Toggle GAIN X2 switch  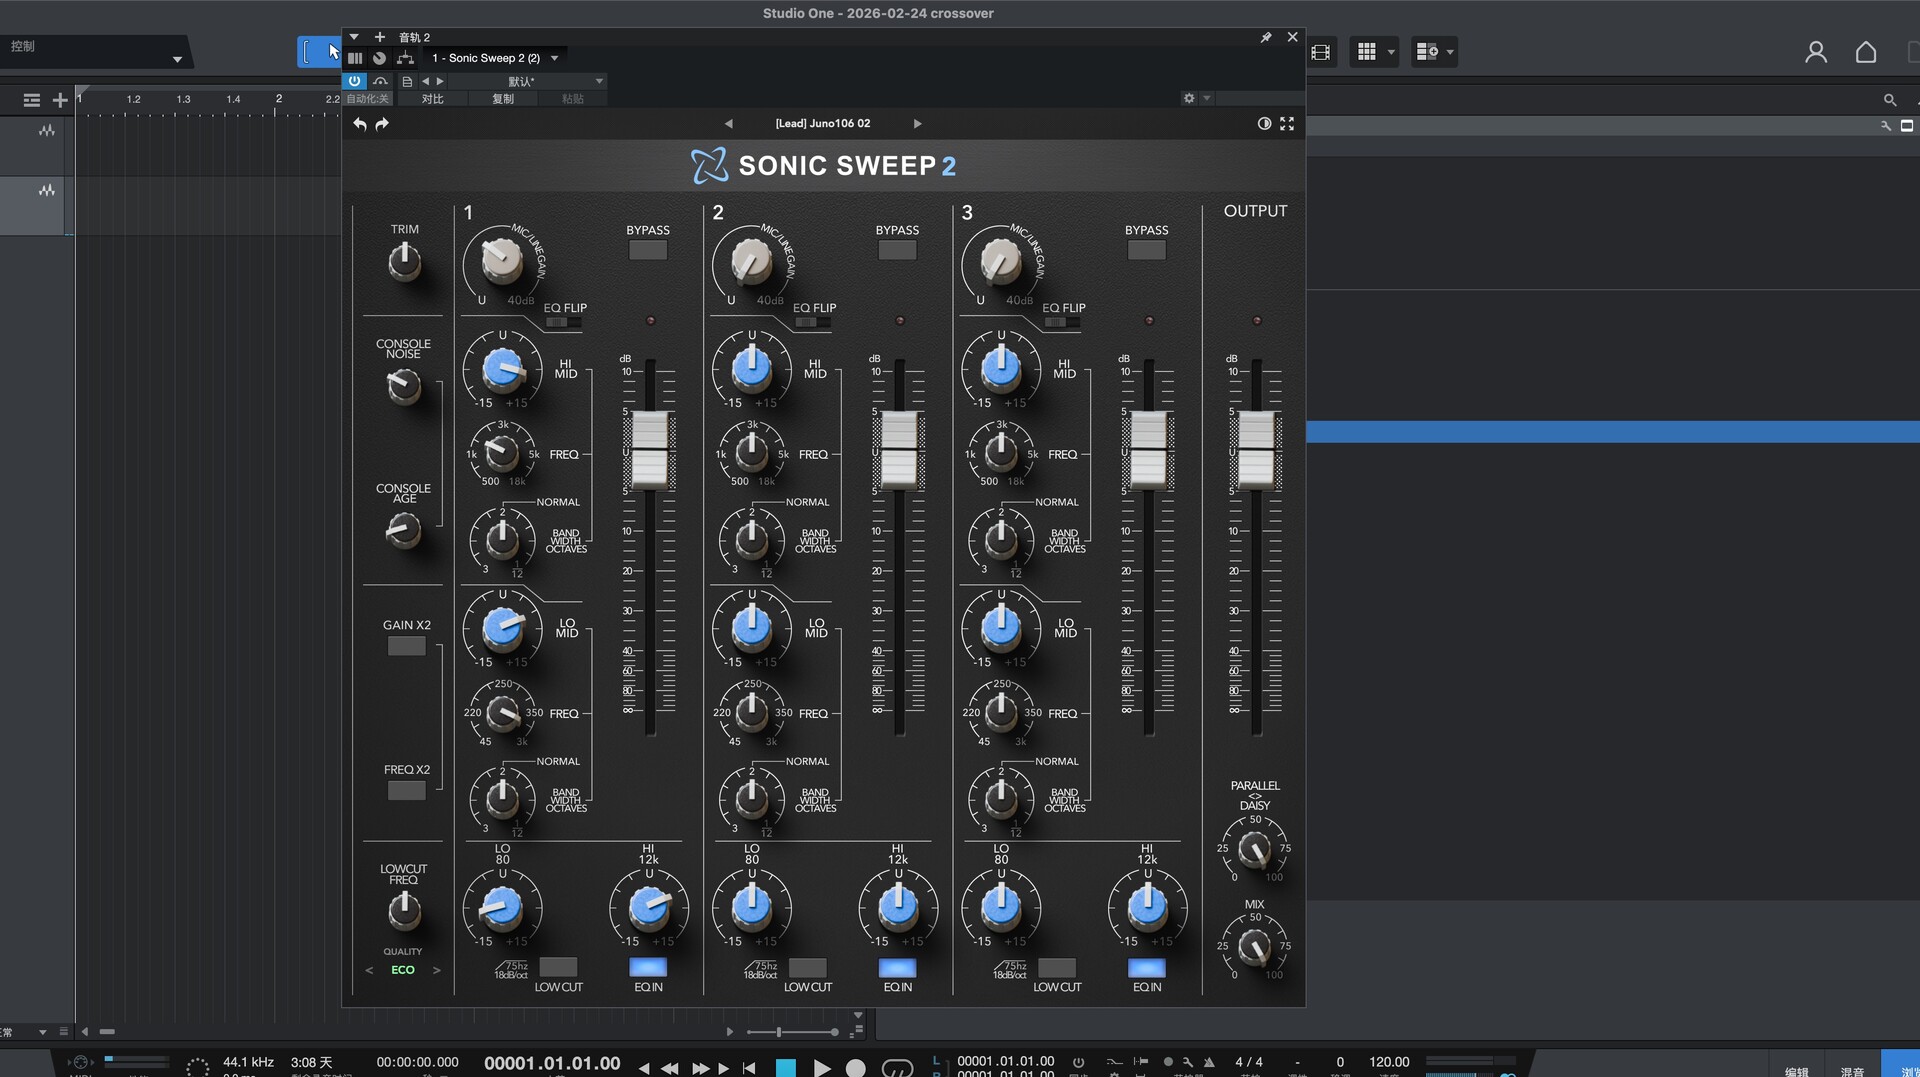(406, 647)
